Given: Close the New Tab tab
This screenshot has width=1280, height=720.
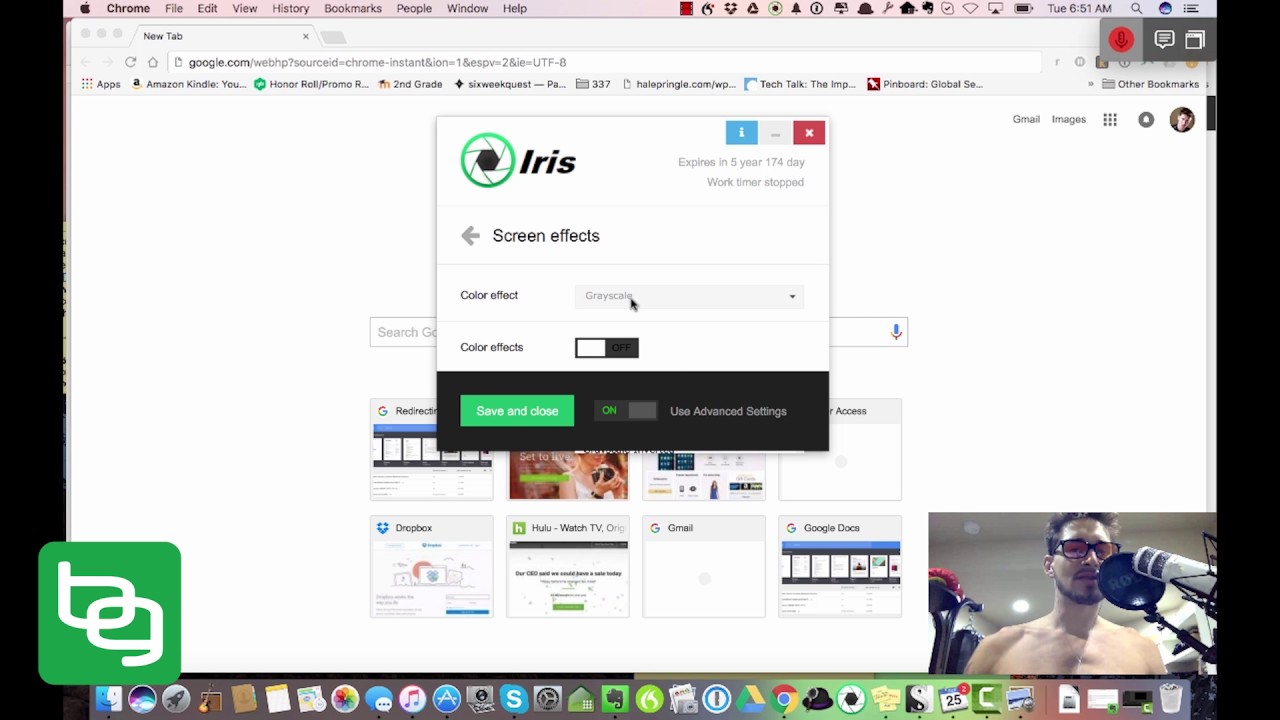Looking at the screenshot, I should pos(306,36).
